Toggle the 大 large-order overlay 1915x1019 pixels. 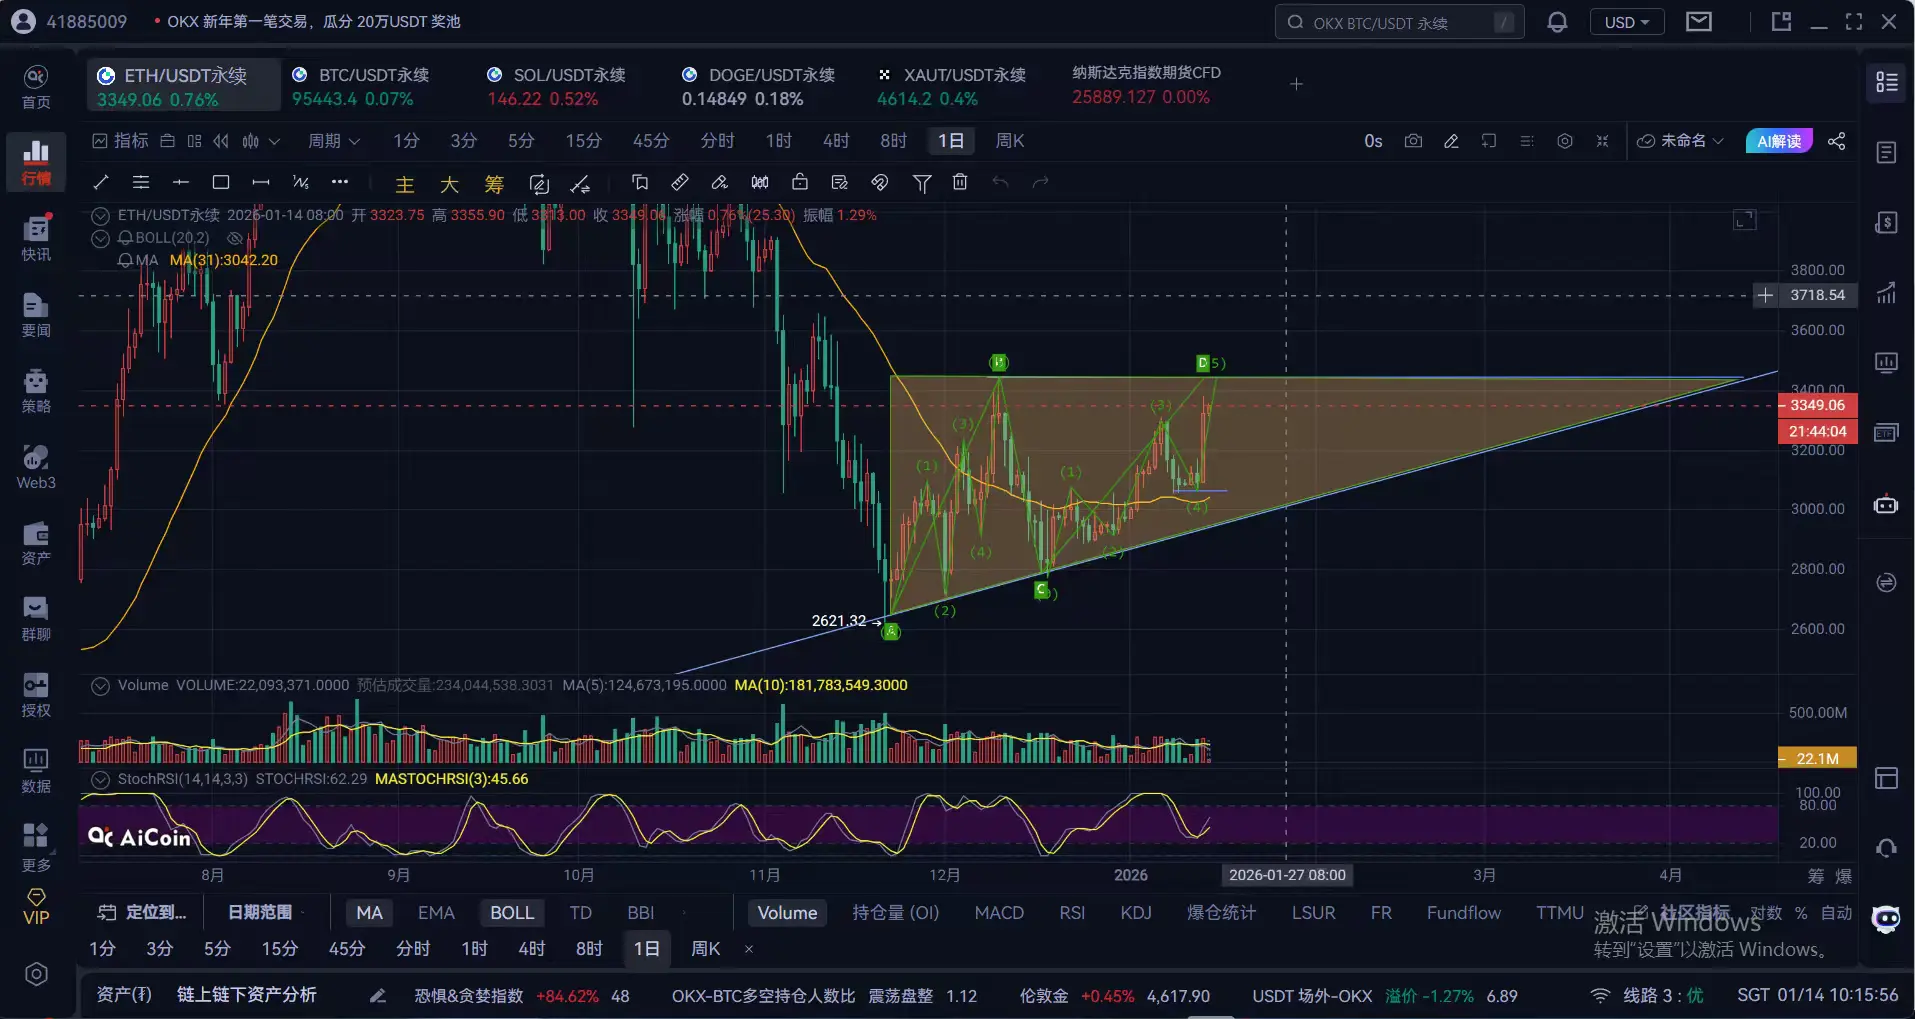coord(449,184)
